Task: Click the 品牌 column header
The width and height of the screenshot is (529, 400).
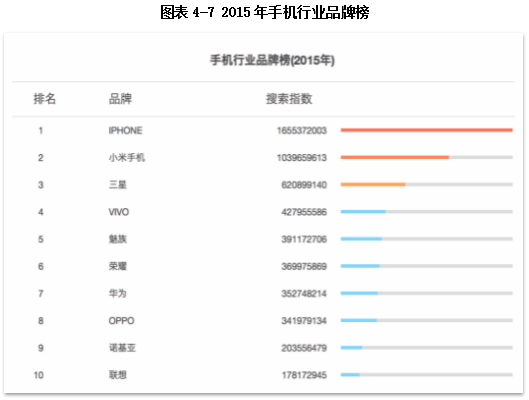Action: click(120, 99)
